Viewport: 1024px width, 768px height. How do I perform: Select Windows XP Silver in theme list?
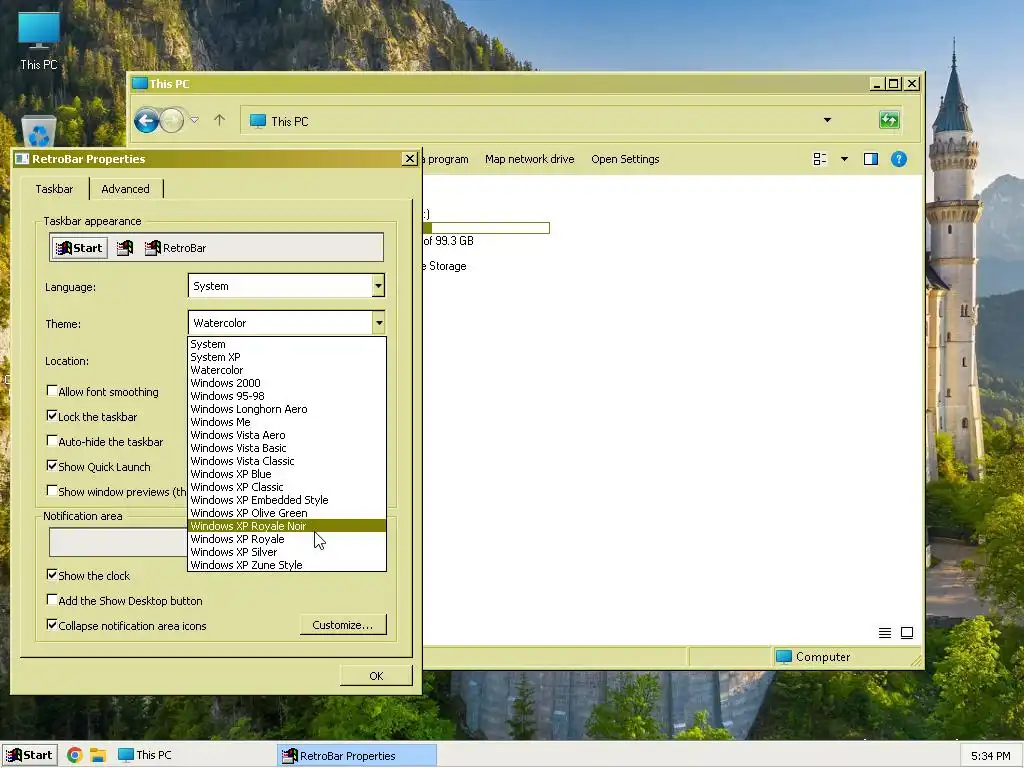click(287, 552)
